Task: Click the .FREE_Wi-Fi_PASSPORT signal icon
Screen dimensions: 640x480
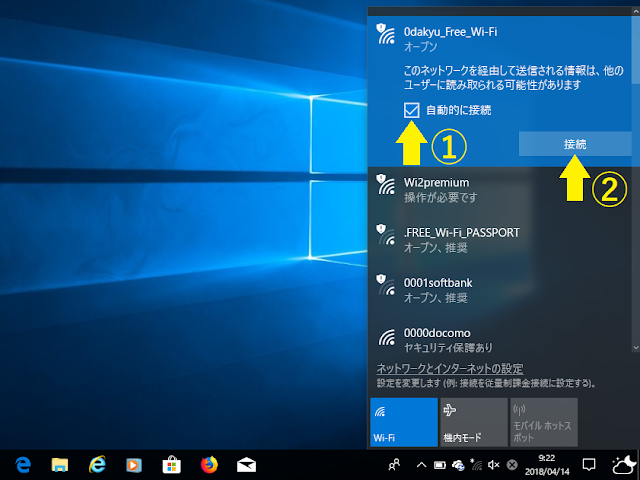Action: coord(386,235)
